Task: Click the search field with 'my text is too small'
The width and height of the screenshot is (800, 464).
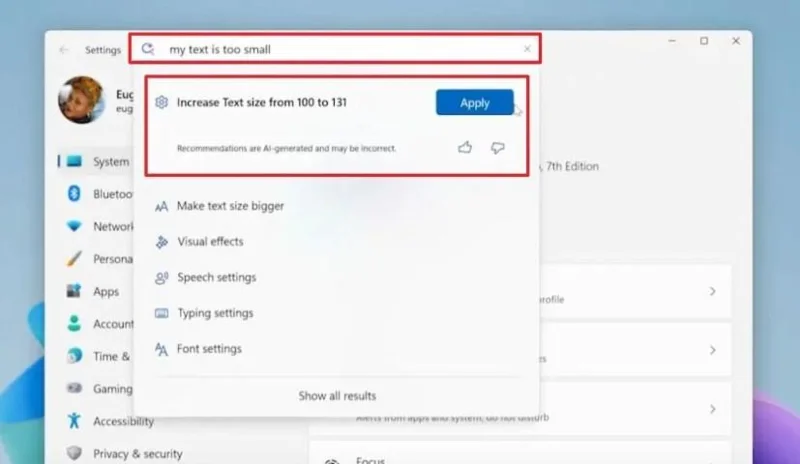Action: 335,49
